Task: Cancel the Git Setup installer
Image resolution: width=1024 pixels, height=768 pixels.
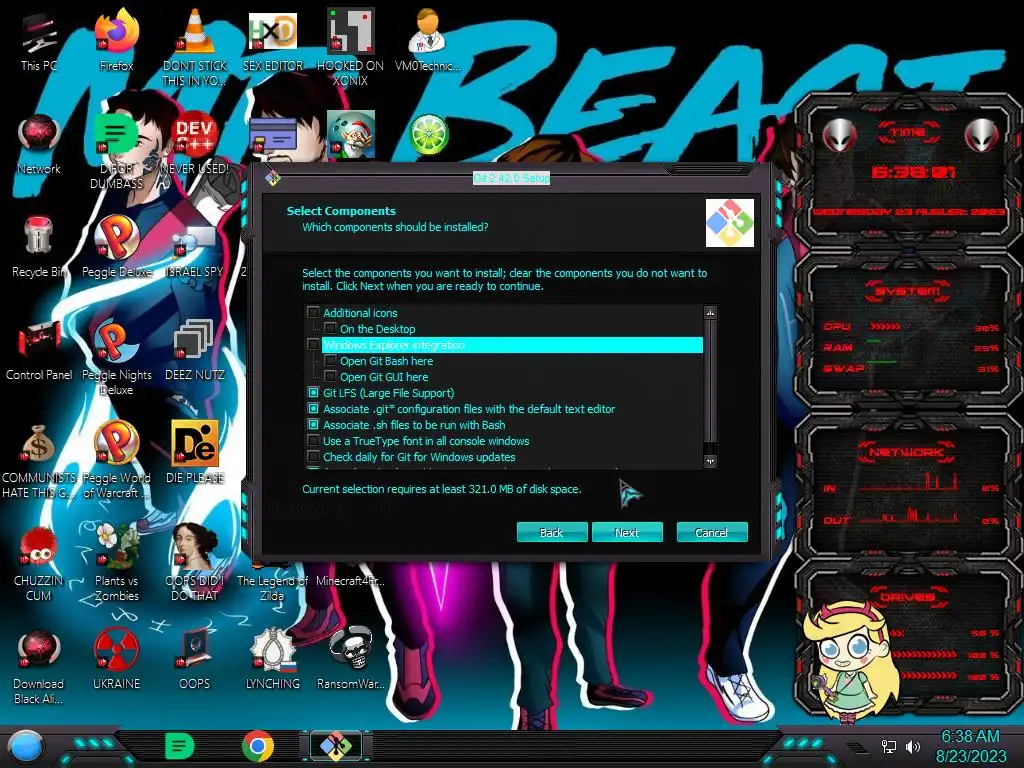Action: (712, 532)
